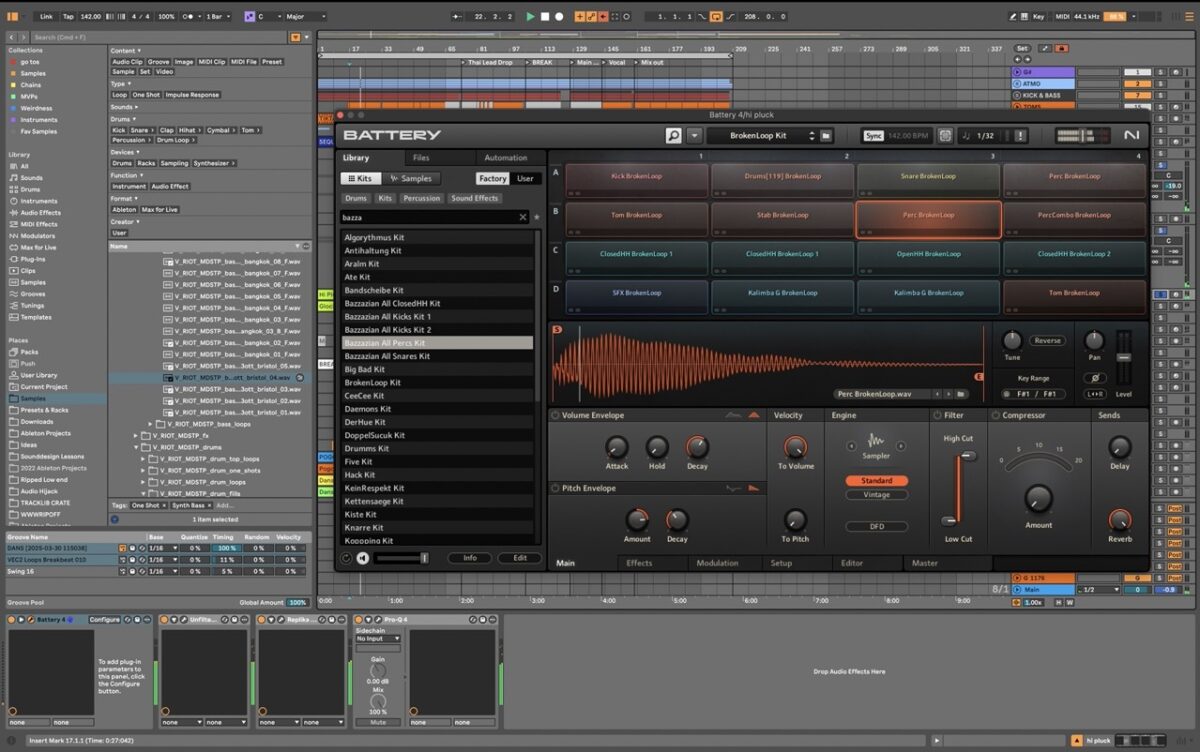Expand the Sounds filter section

pos(137,107)
